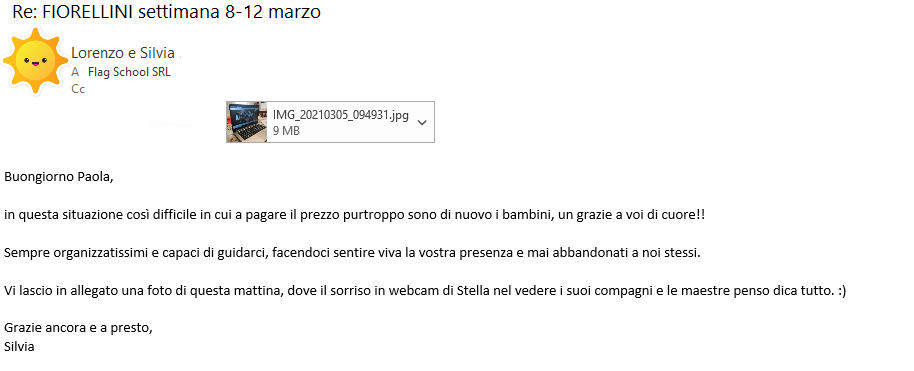This screenshot has height=371, width=914.
Task: Click the paragraph starting 'in questa situazione'
Action: 354,215
